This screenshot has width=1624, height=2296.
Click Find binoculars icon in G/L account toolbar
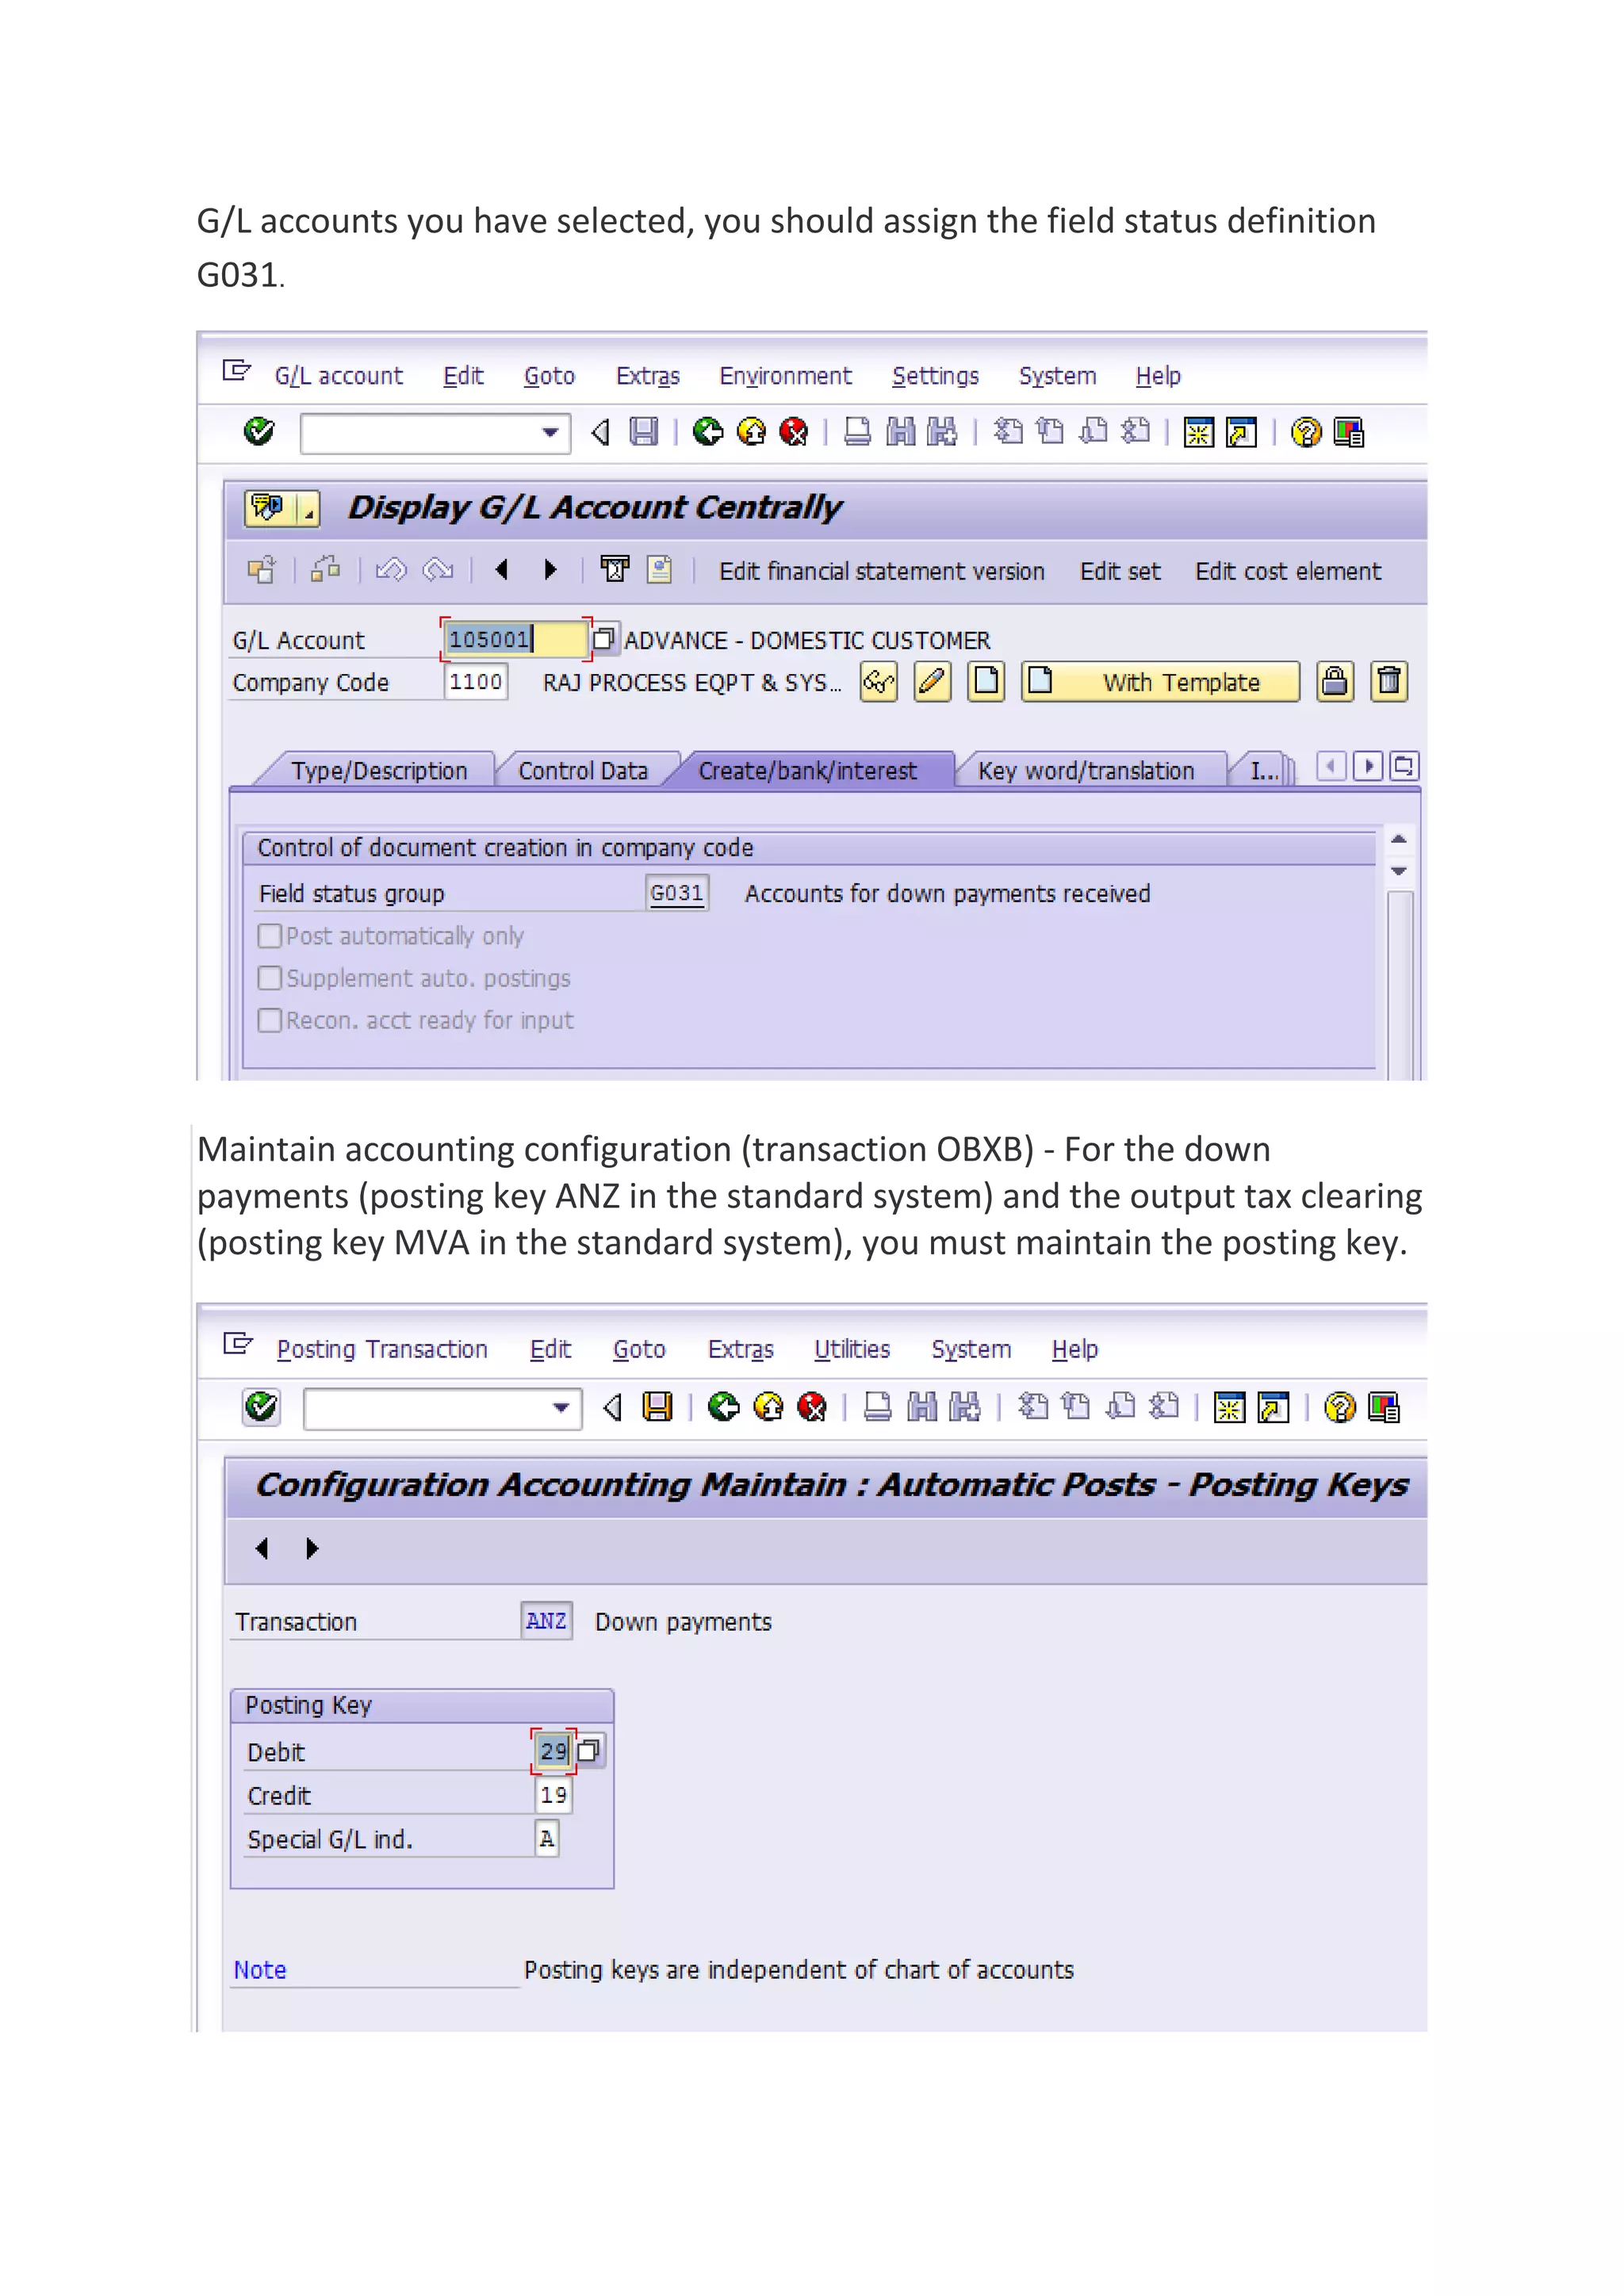[900, 432]
